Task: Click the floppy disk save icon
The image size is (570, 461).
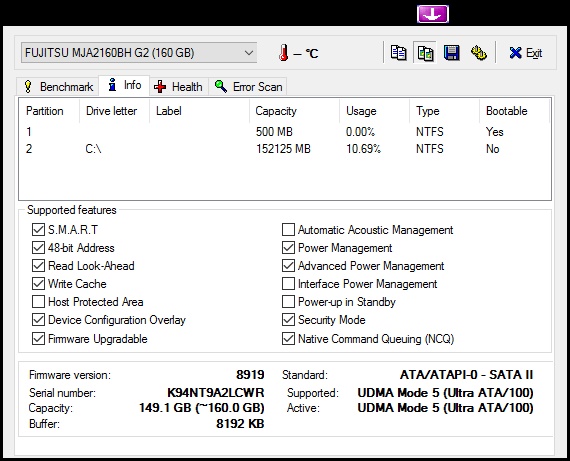Action: point(451,53)
